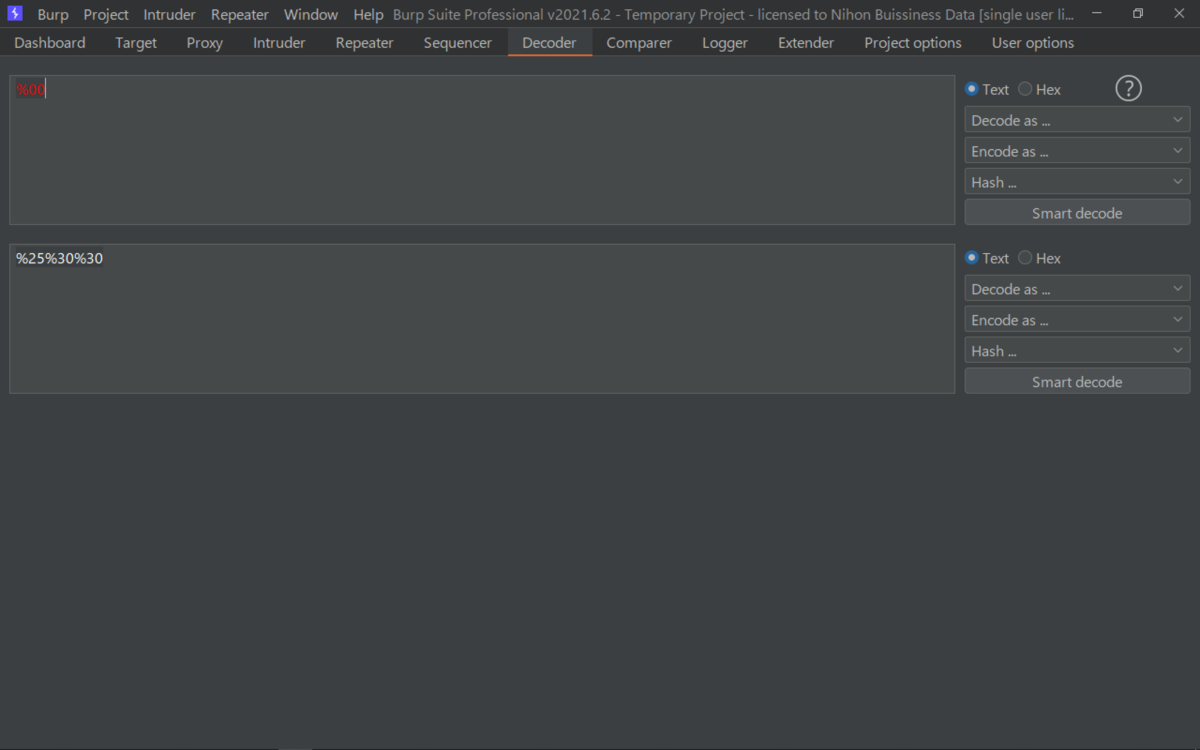The image size is (1200, 750).
Task: Open the Repeater menu in menu bar
Action: (240, 15)
